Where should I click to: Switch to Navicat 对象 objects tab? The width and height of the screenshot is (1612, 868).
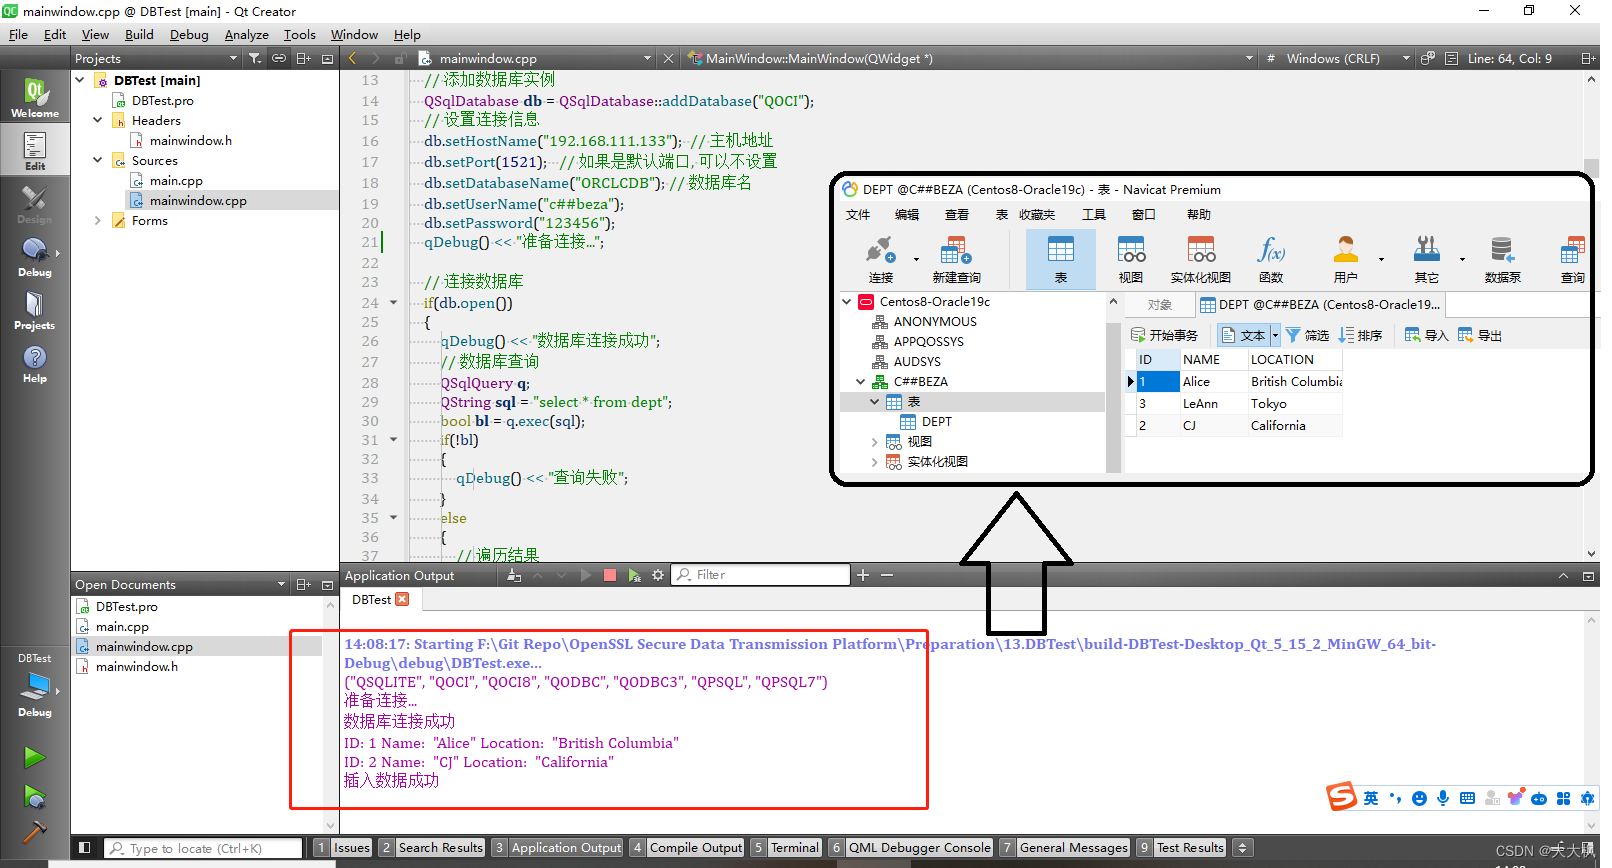(1159, 305)
